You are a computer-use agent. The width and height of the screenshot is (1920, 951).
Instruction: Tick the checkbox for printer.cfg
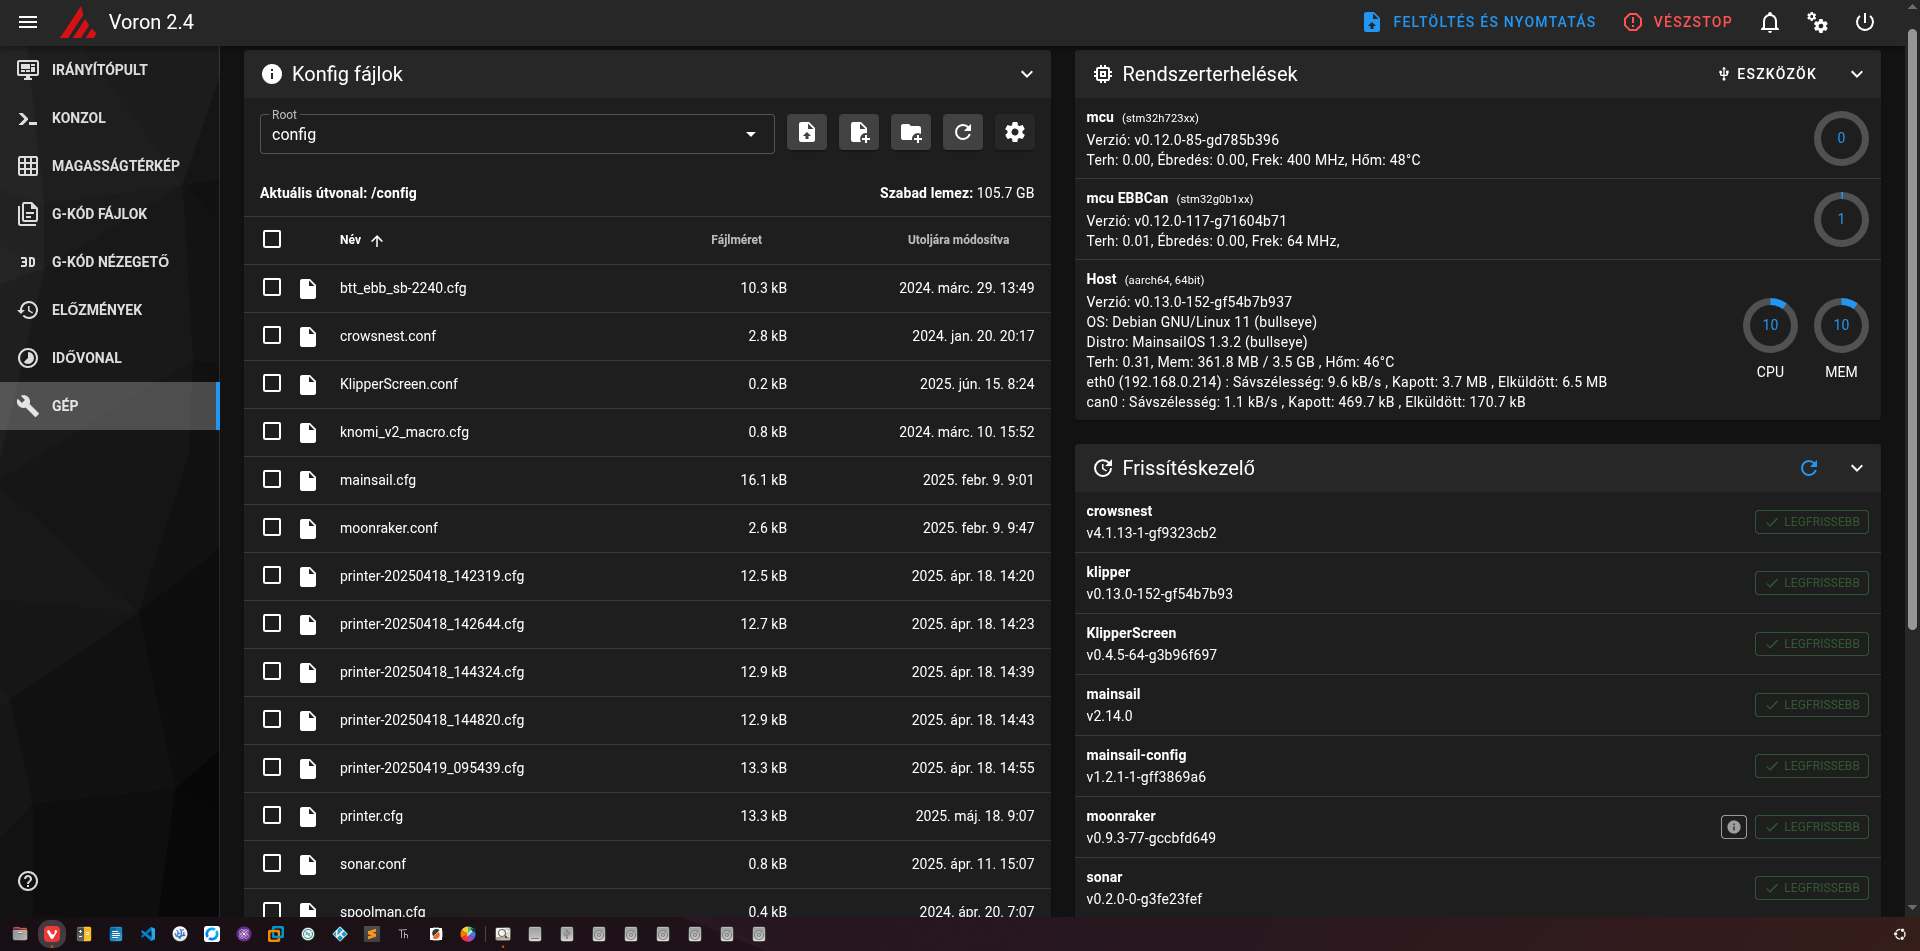pyautogui.click(x=272, y=815)
